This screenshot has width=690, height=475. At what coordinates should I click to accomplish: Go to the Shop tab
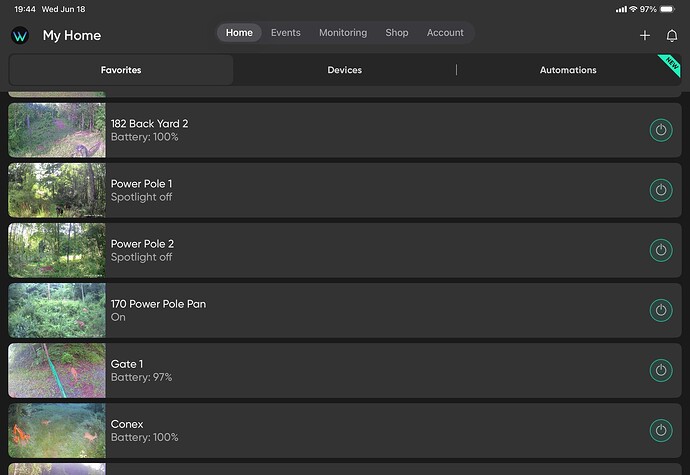click(x=396, y=33)
